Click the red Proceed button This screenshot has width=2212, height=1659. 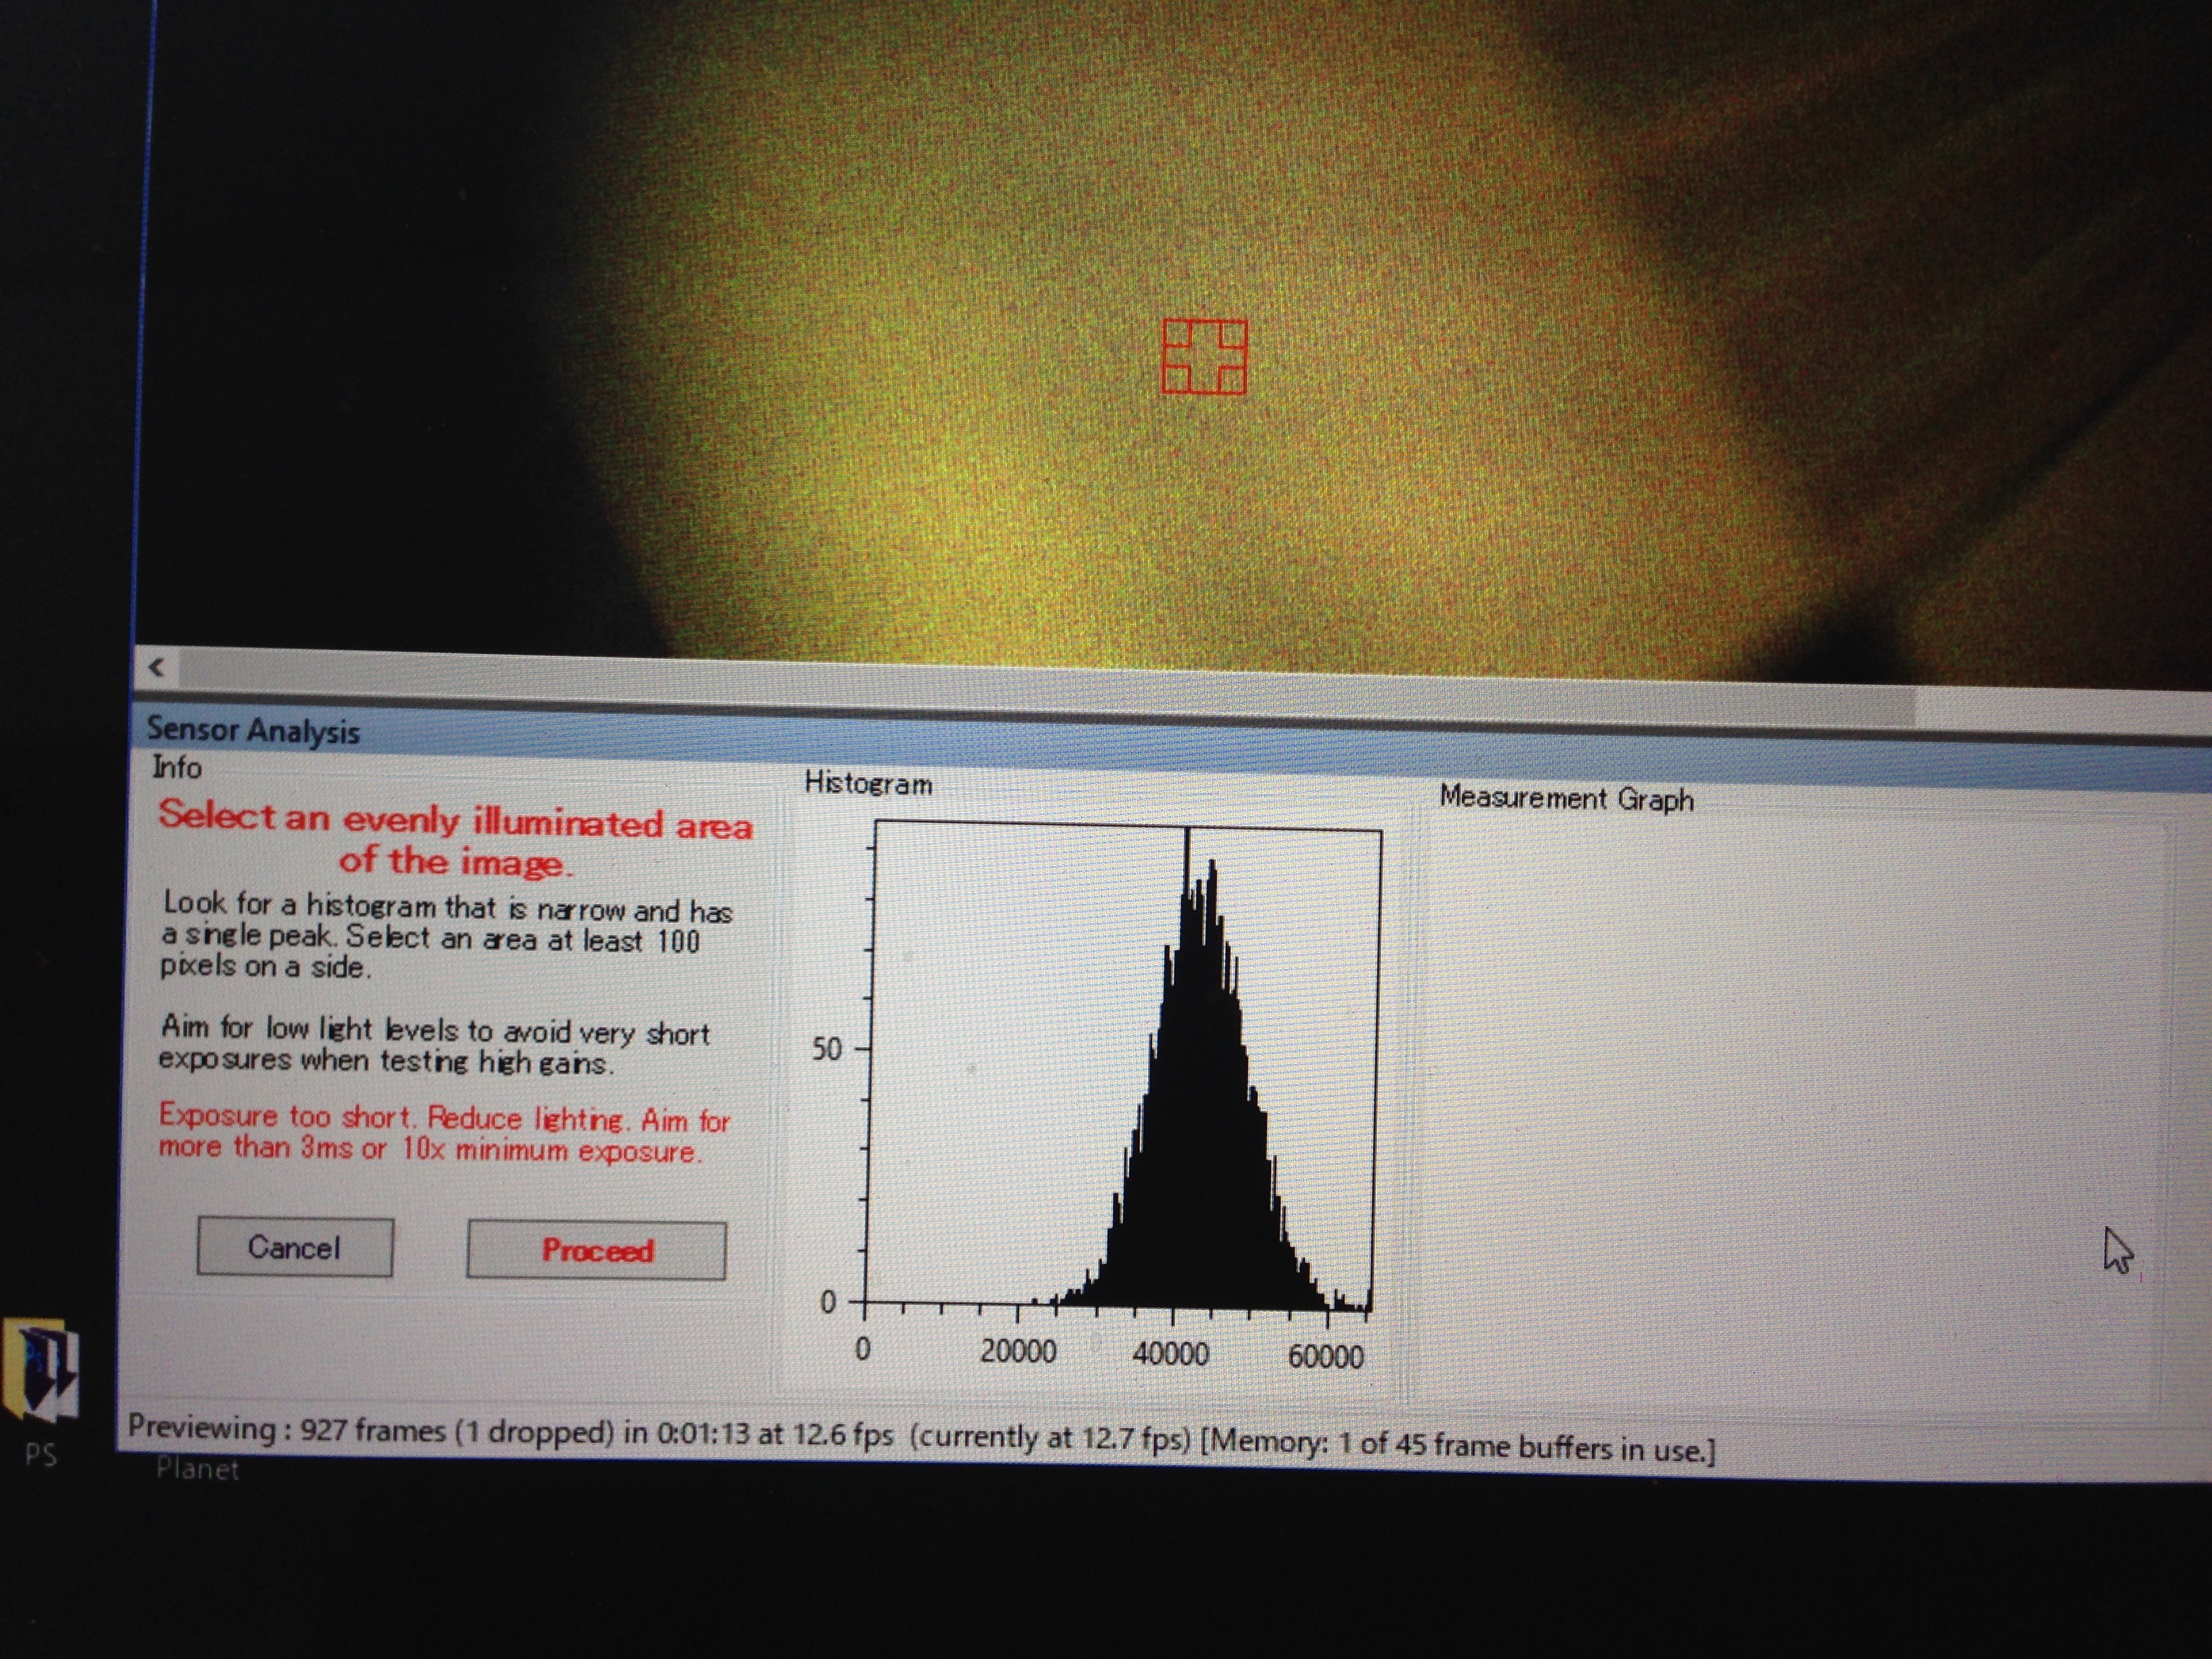click(597, 1250)
